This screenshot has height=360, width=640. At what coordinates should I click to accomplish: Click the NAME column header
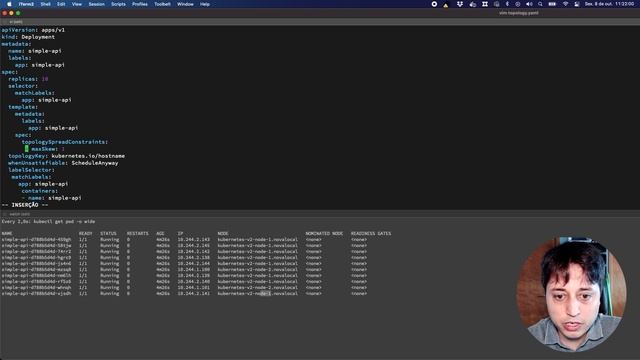coord(7,233)
